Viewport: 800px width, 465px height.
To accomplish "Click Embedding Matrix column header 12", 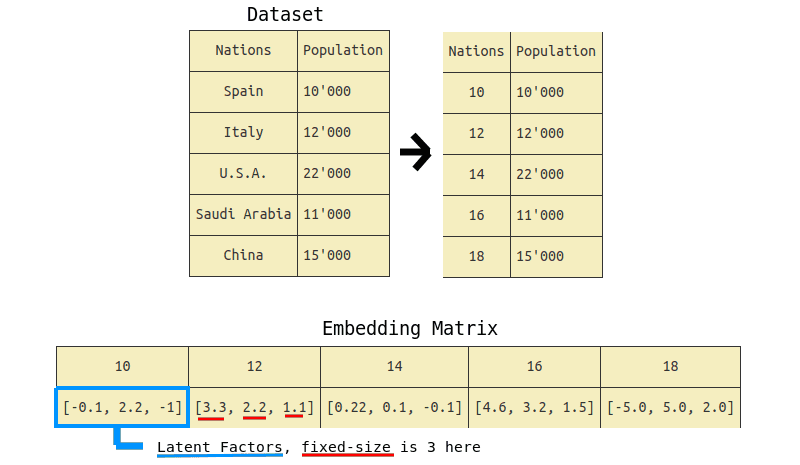I will 255,366.
